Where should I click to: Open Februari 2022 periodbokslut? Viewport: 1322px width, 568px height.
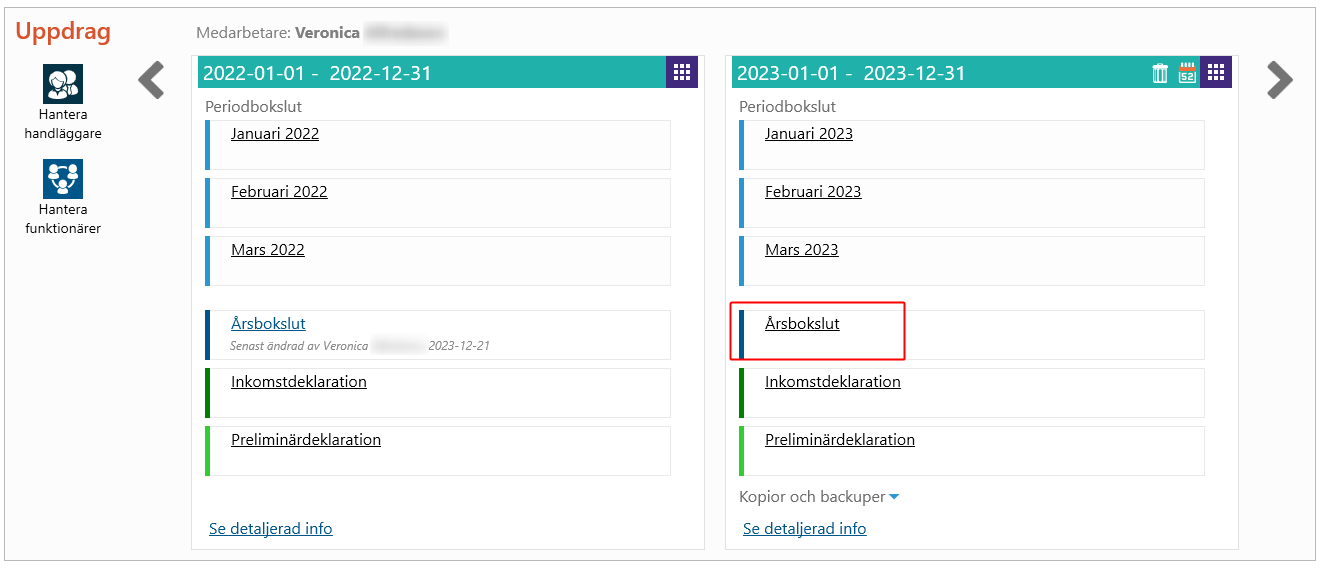click(x=279, y=192)
